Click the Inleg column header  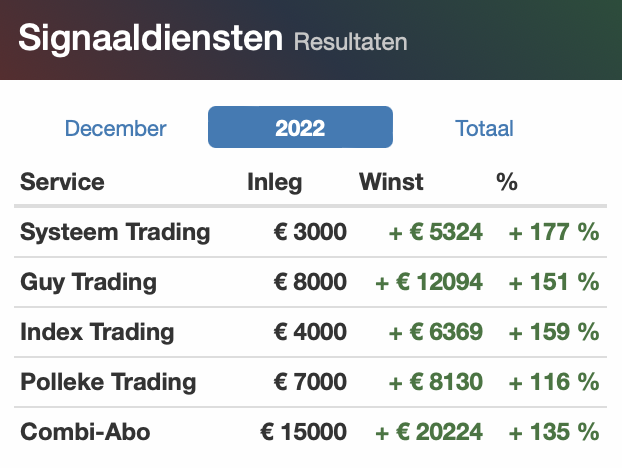pyautogui.click(x=275, y=182)
